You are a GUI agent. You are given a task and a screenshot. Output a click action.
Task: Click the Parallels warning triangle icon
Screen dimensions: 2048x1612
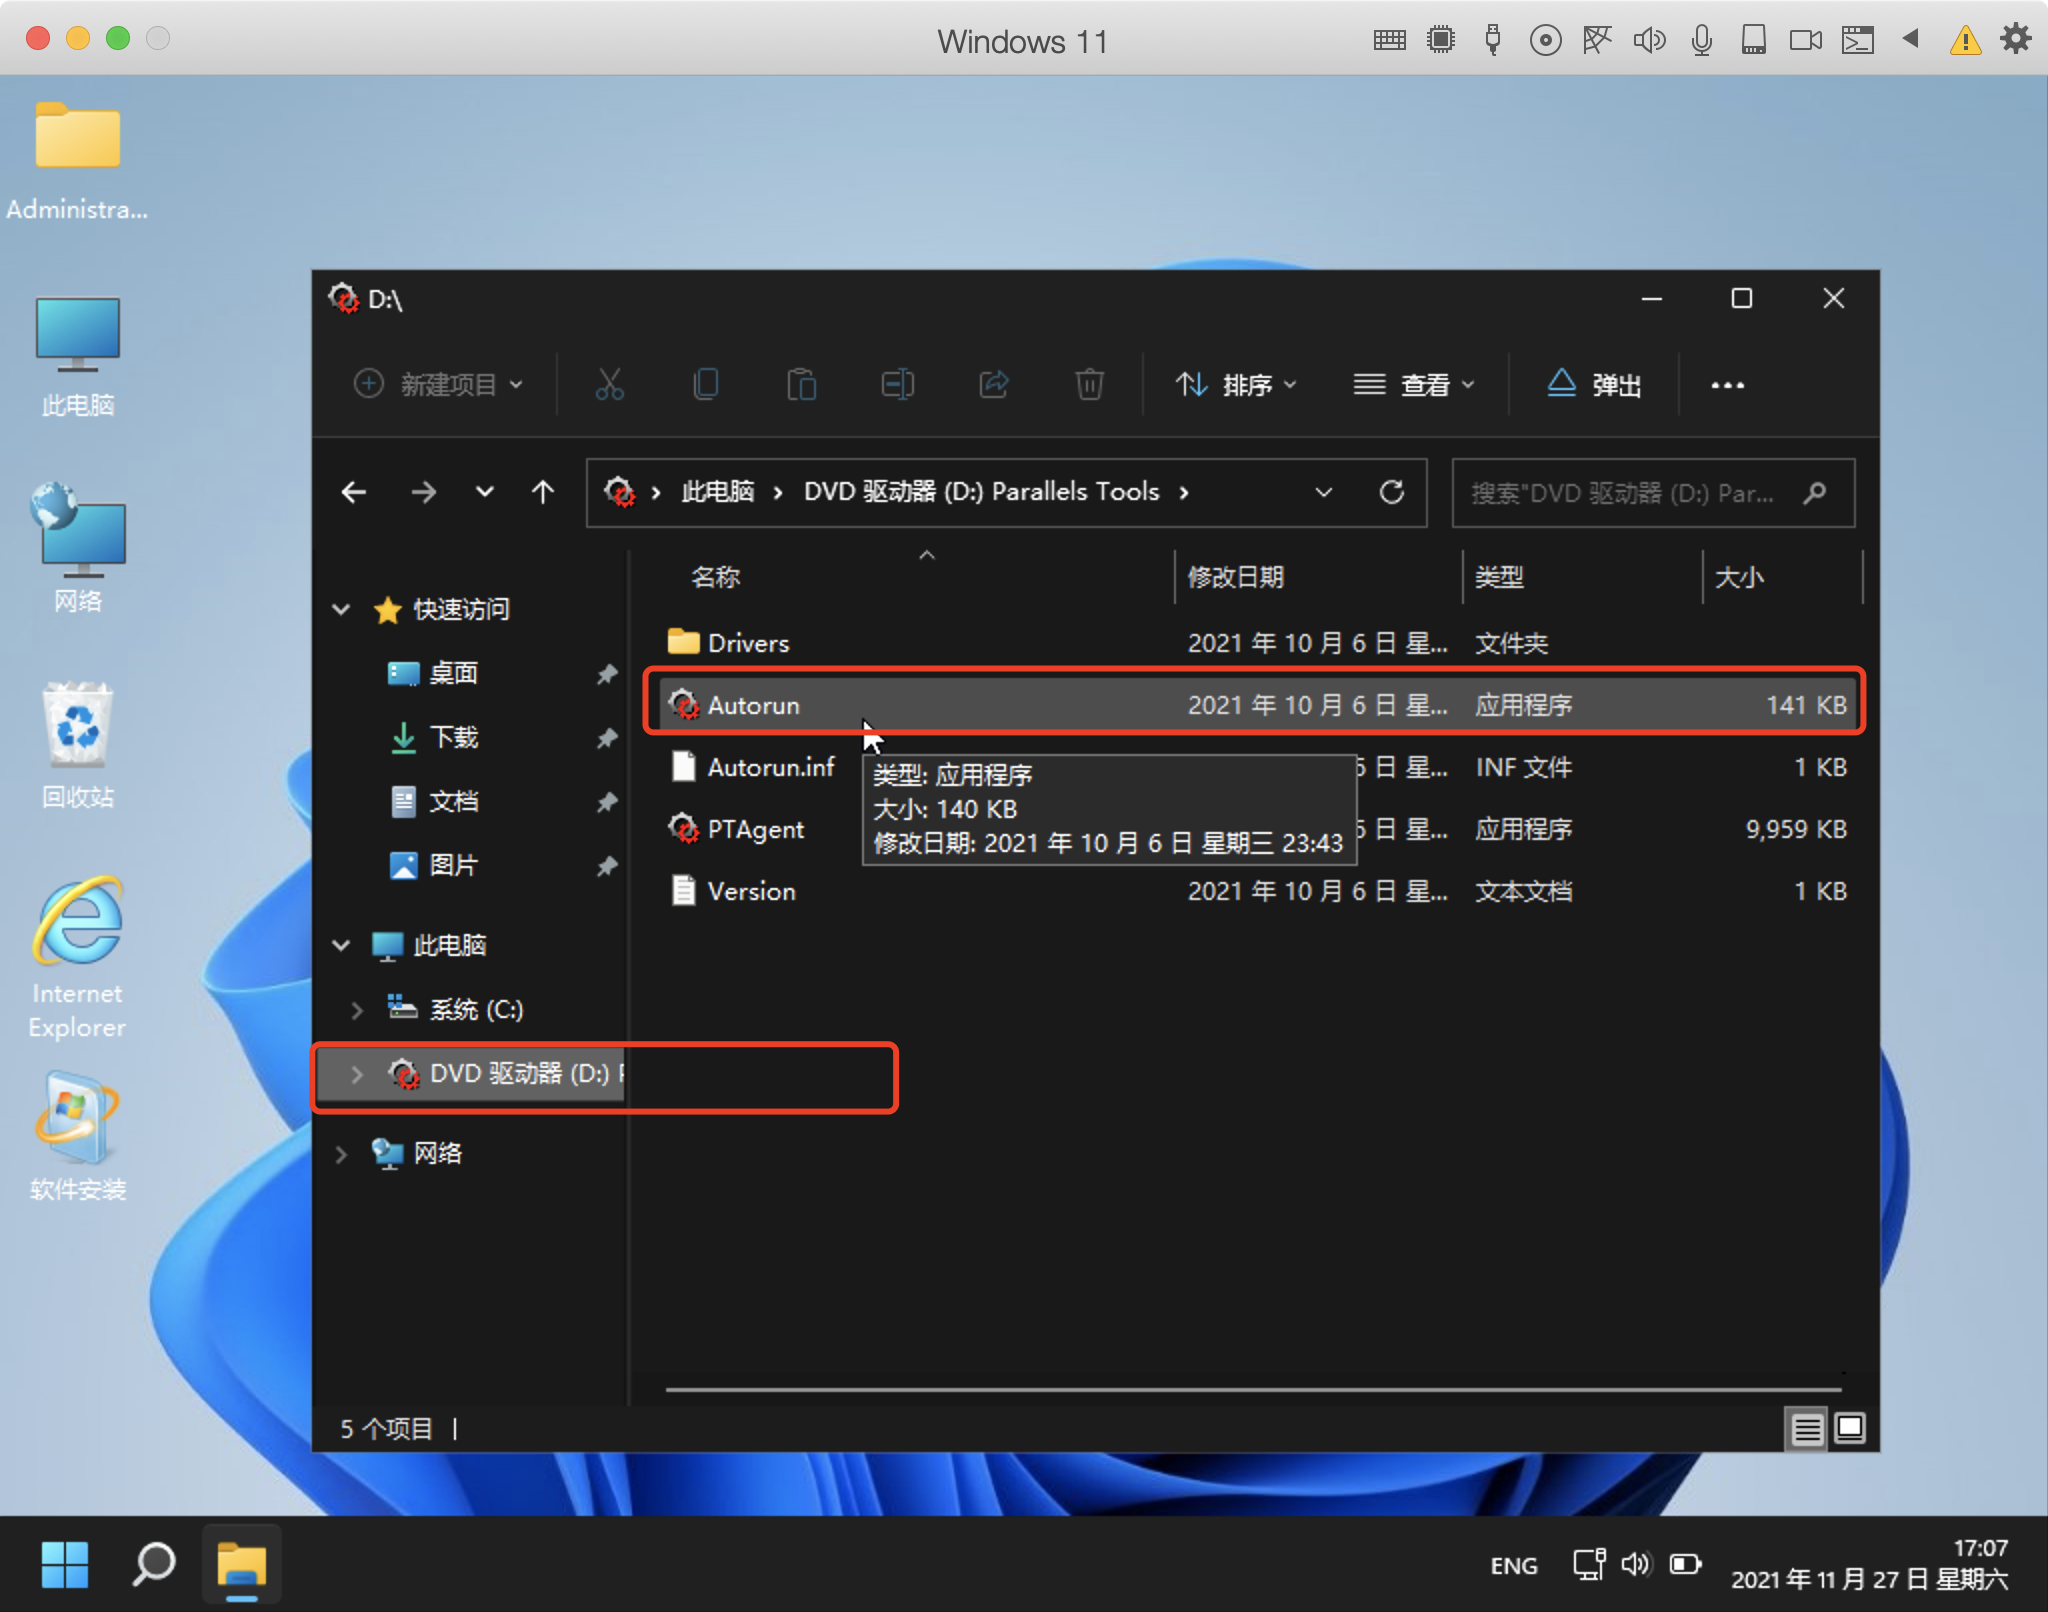(1965, 39)
